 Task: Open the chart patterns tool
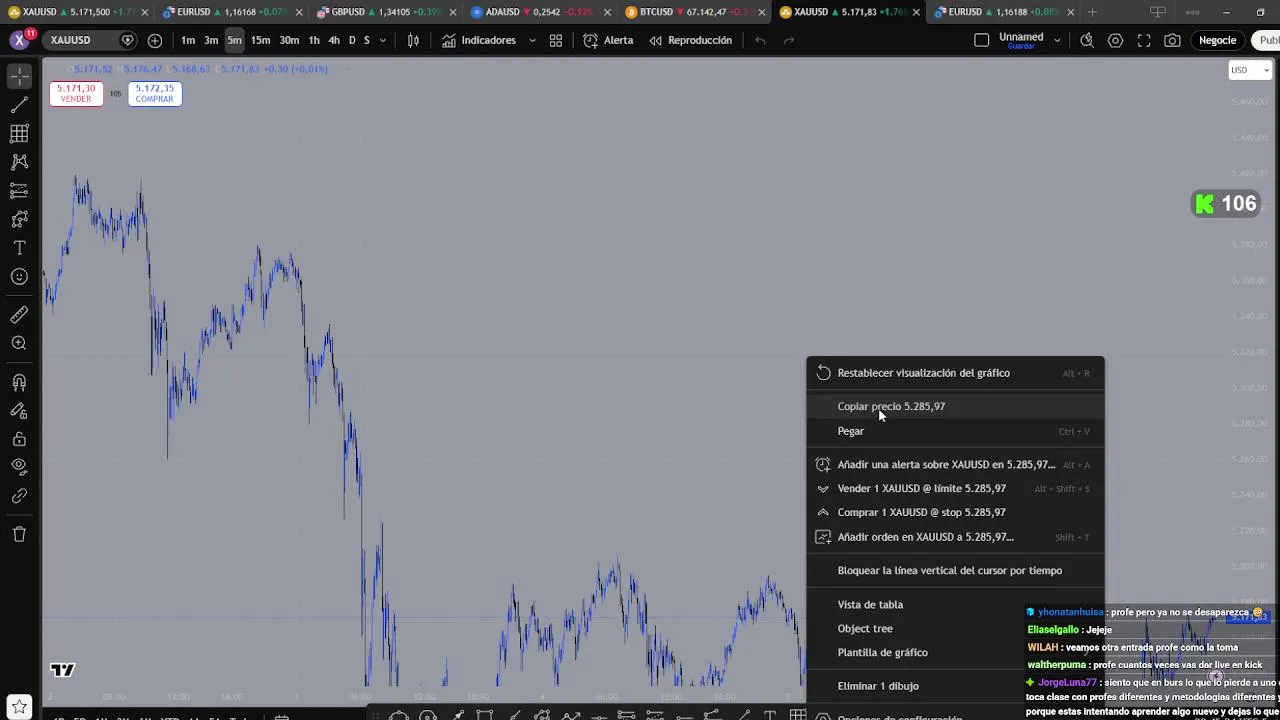tap(19, 162)
